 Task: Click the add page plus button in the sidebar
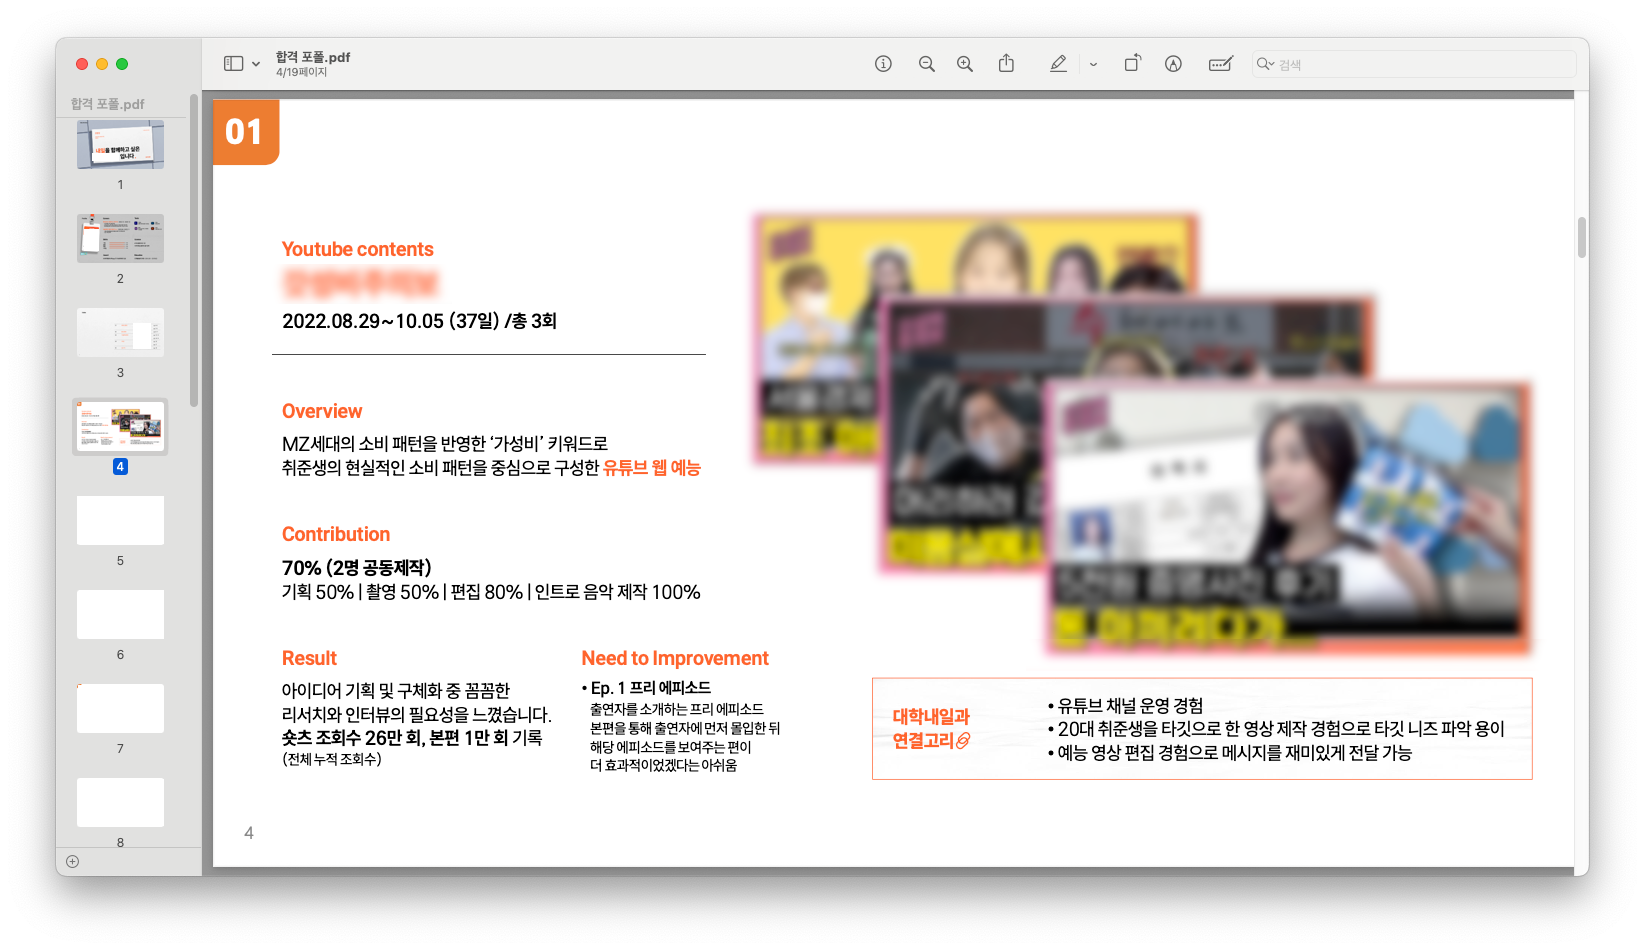(x=72, y=861)
